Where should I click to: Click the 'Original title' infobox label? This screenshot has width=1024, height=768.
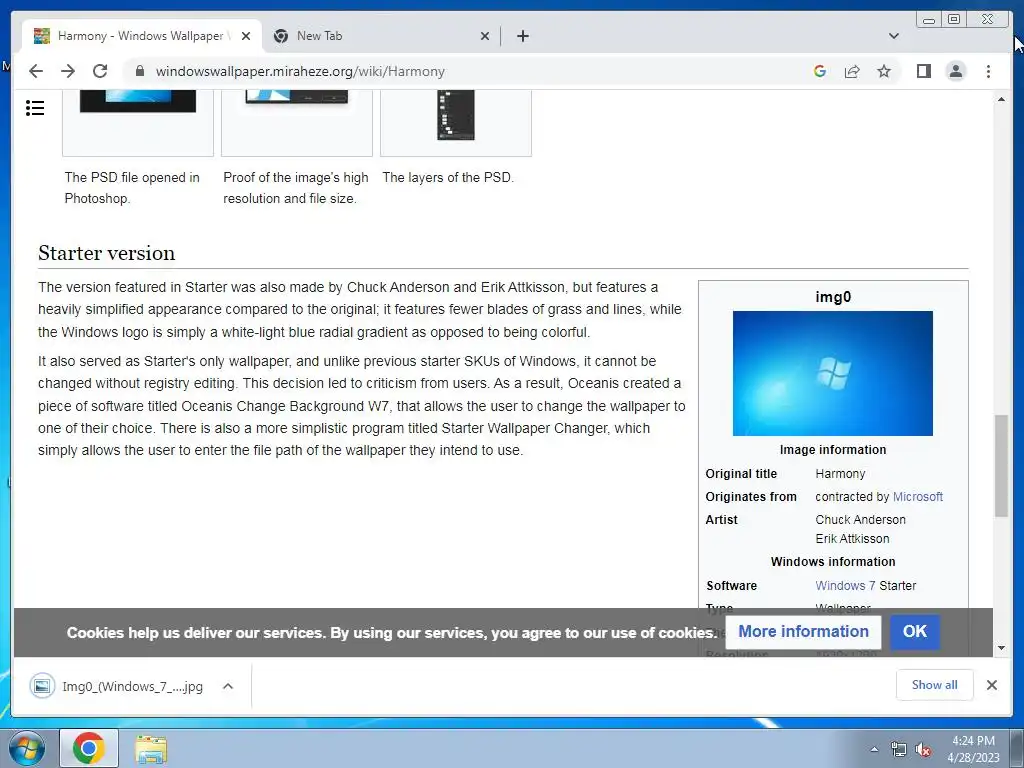tap(741, 473)
